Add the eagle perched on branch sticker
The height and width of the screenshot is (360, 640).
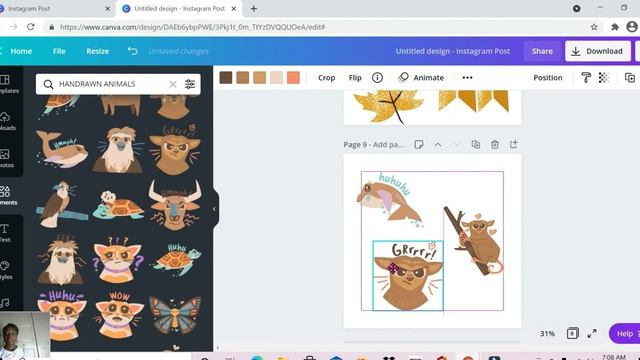61,204
